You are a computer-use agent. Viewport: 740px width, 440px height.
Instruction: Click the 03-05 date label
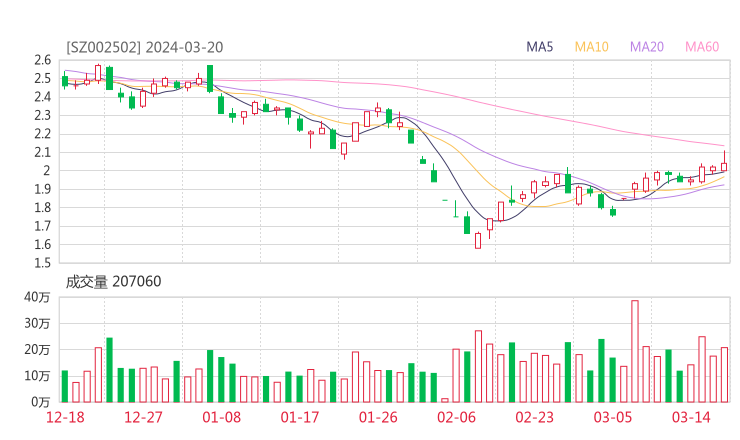coord(613,417)
